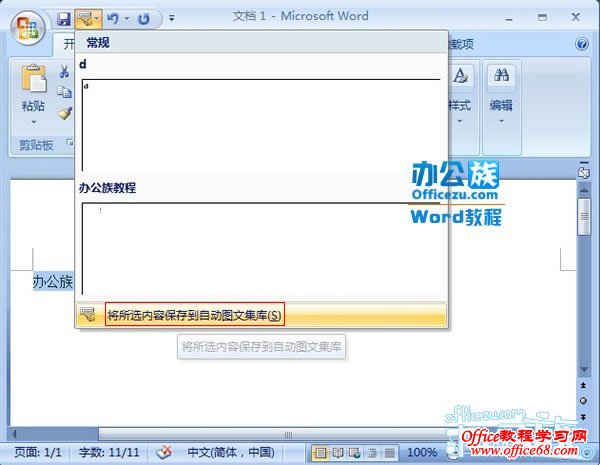Switch to Full Screen Reading view

[x=340, y=452]
